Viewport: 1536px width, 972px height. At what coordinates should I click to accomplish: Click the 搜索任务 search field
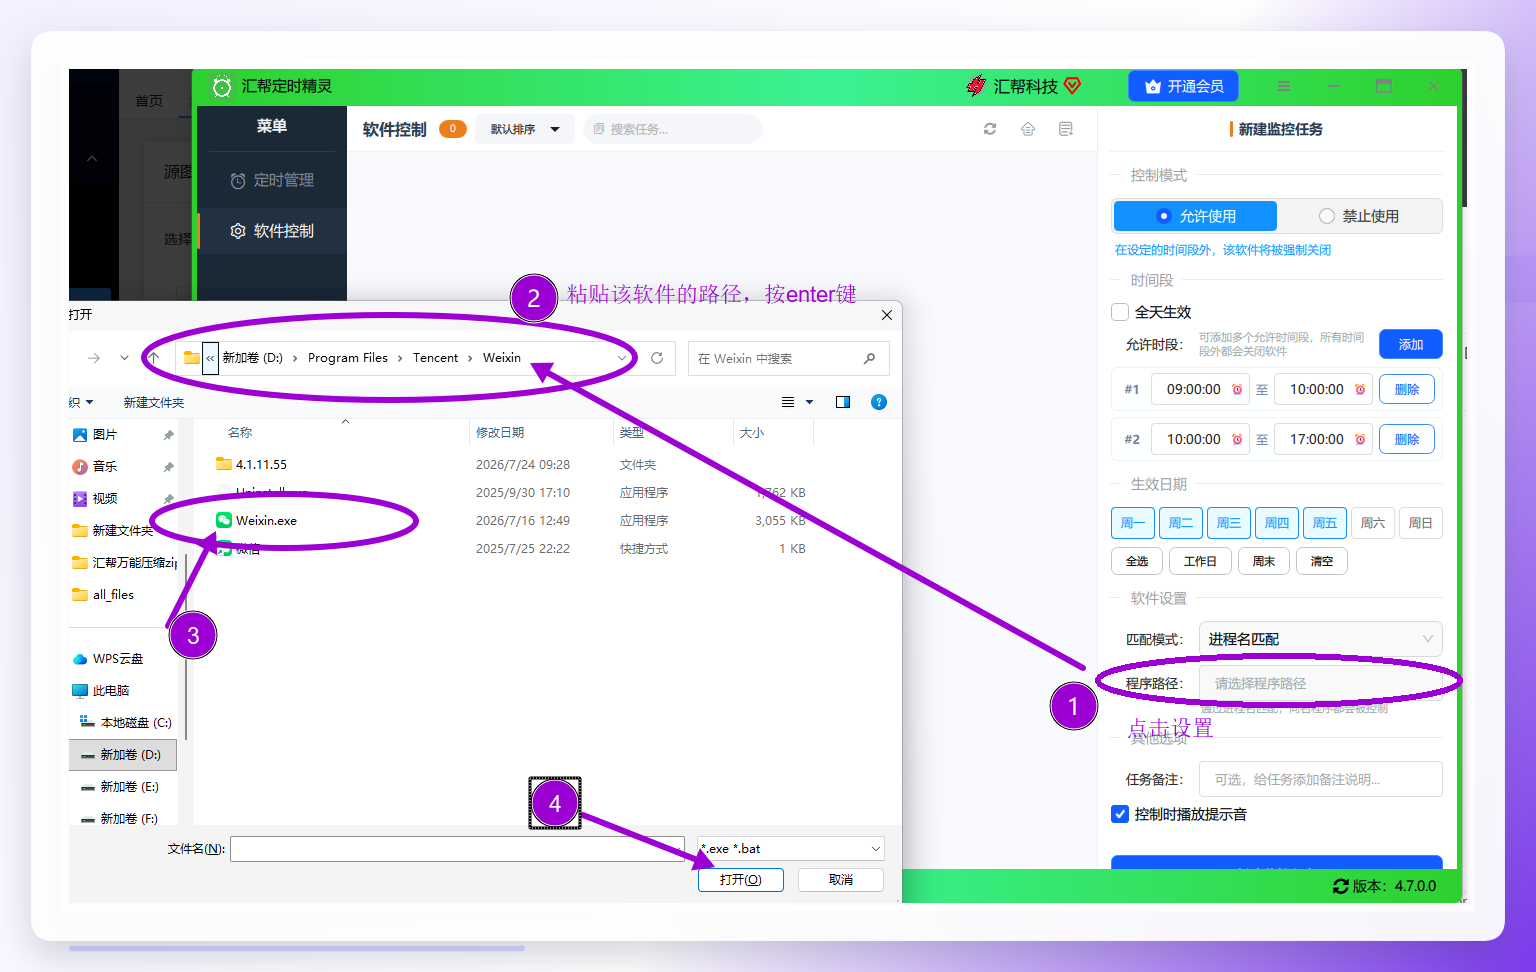pos(673,129)
